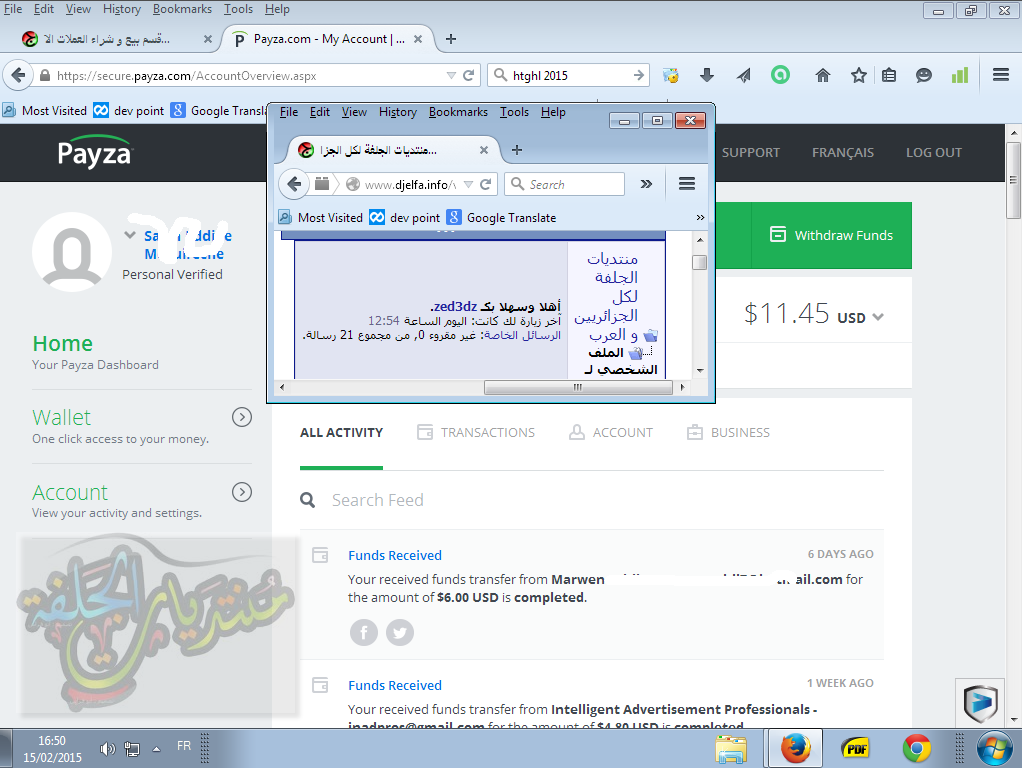The image size is (1022, 768).
Task: Open the Account circled arrow
Action: pyautogui.click(x=242, y=492)
